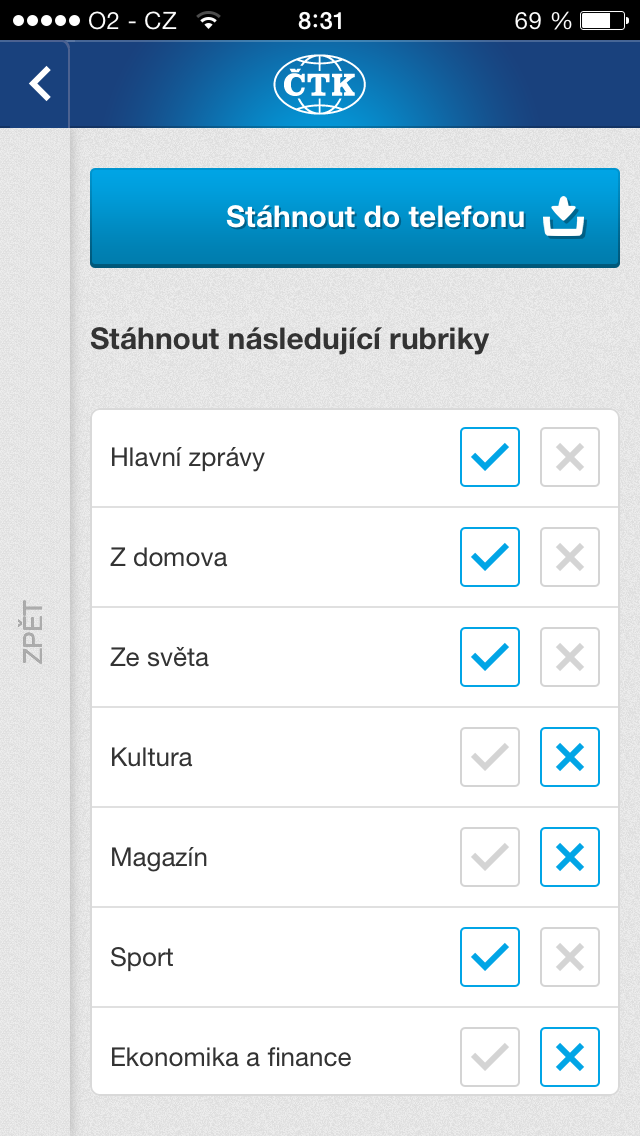Viewport: 640px width, 1136px height.
Task: Tap the ZPĚT side panel label
Action: tap(33, 632)
